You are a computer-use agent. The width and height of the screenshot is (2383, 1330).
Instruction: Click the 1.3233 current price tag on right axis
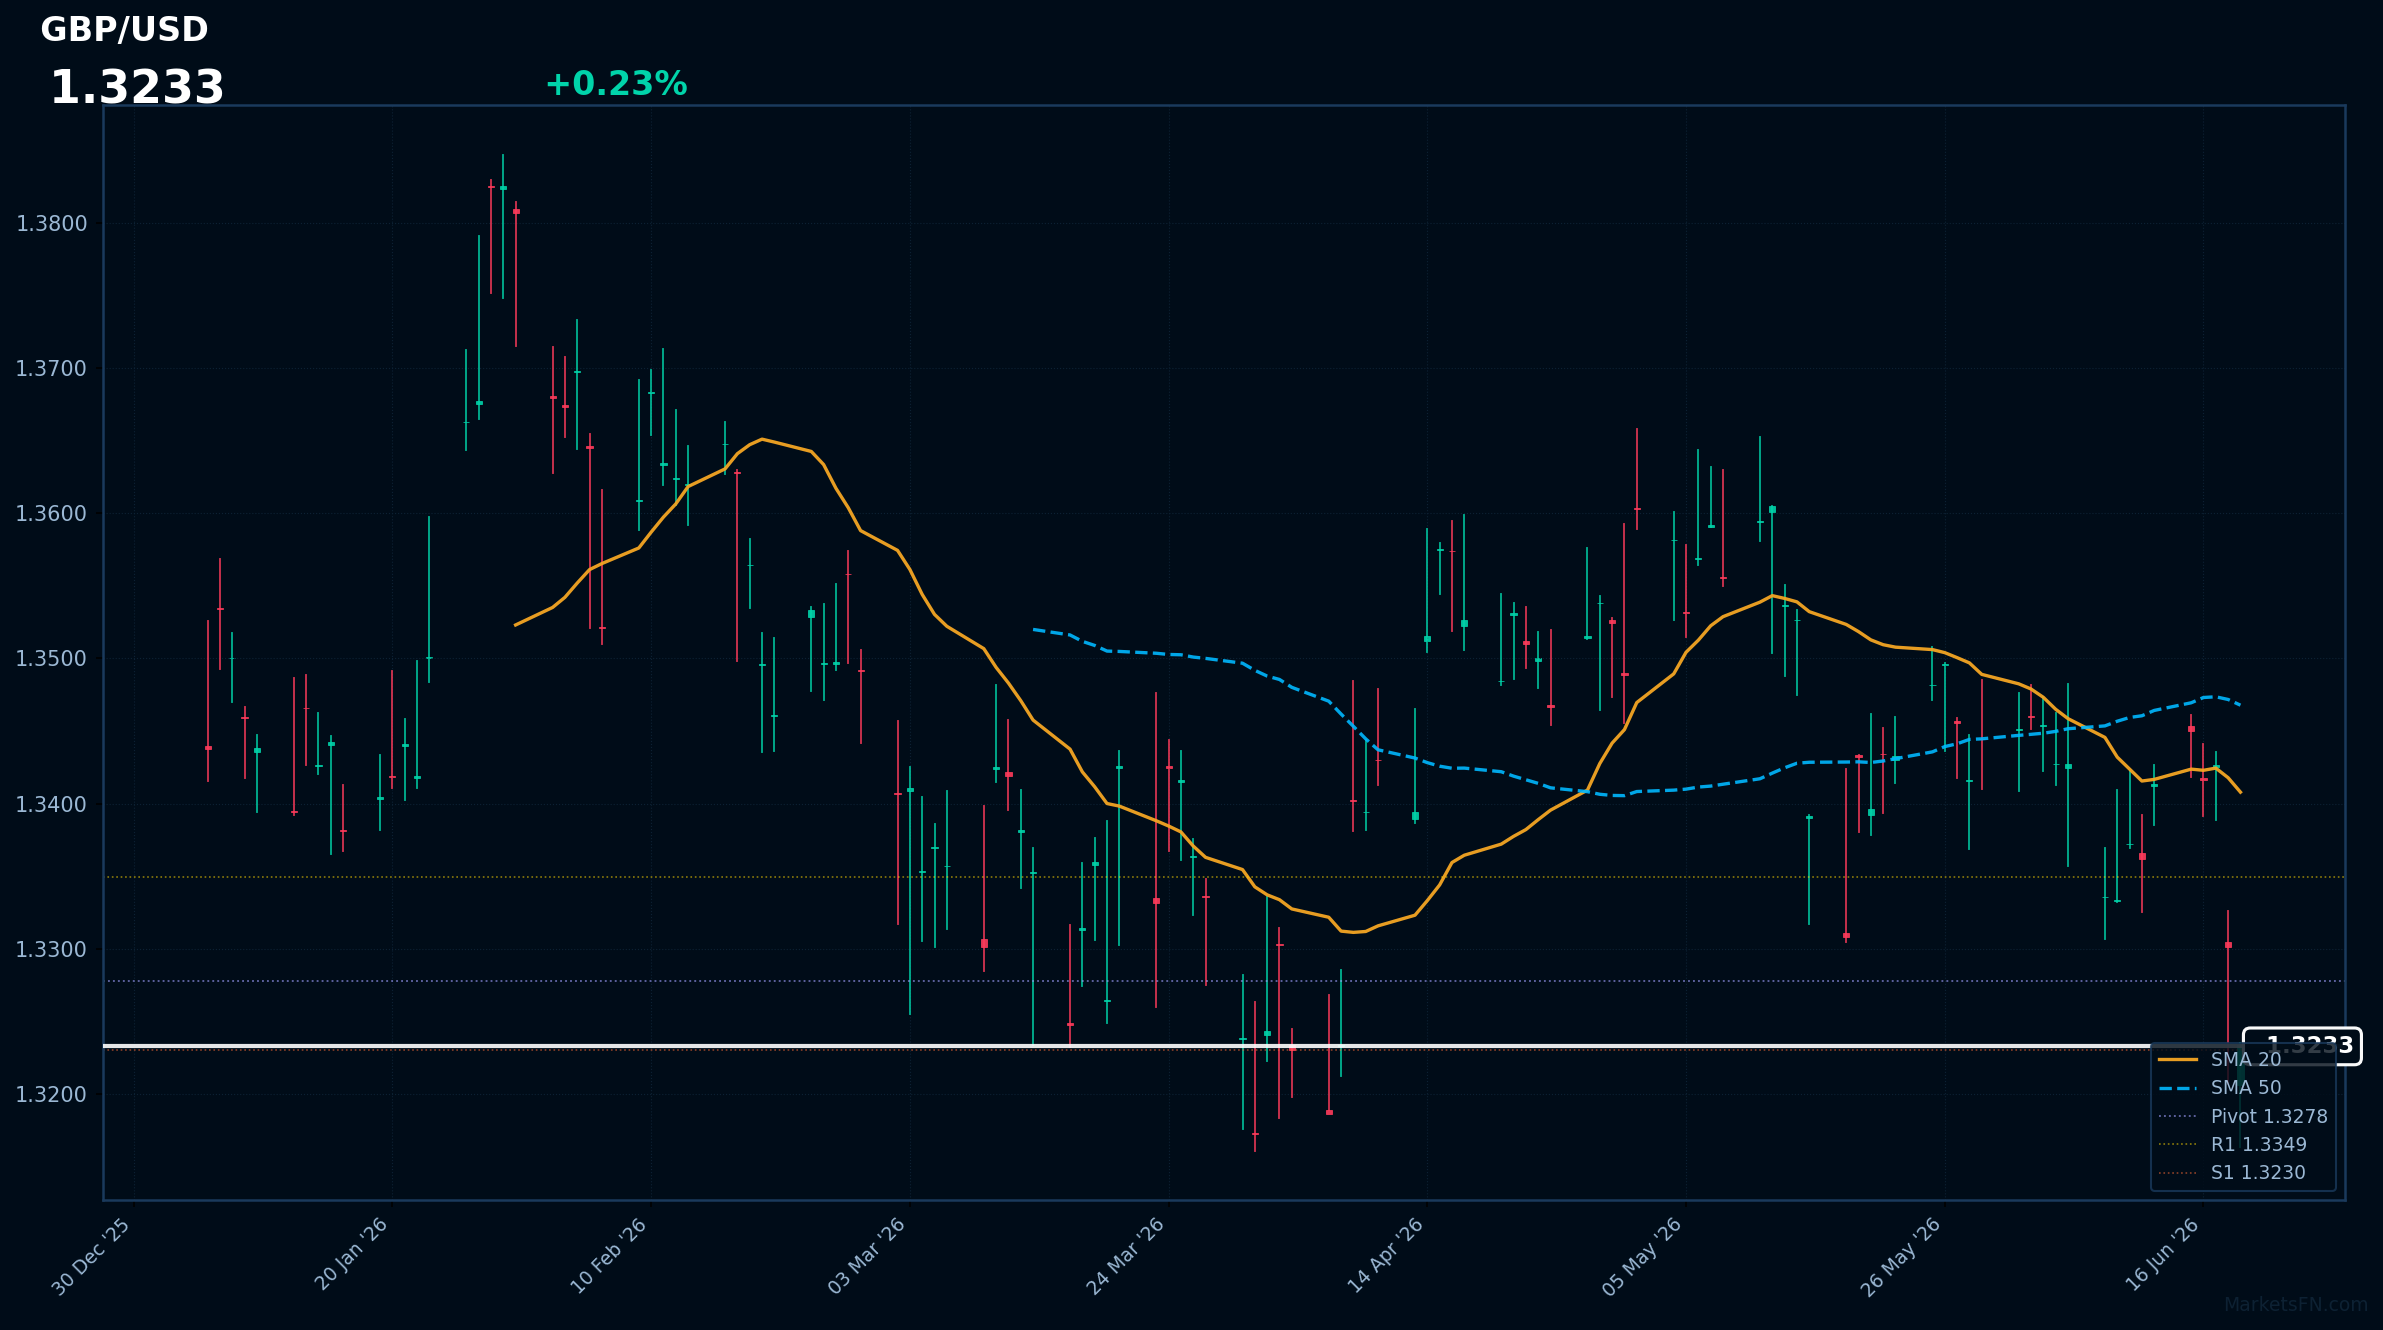pyautogui.click(x=2302, y=1046)
